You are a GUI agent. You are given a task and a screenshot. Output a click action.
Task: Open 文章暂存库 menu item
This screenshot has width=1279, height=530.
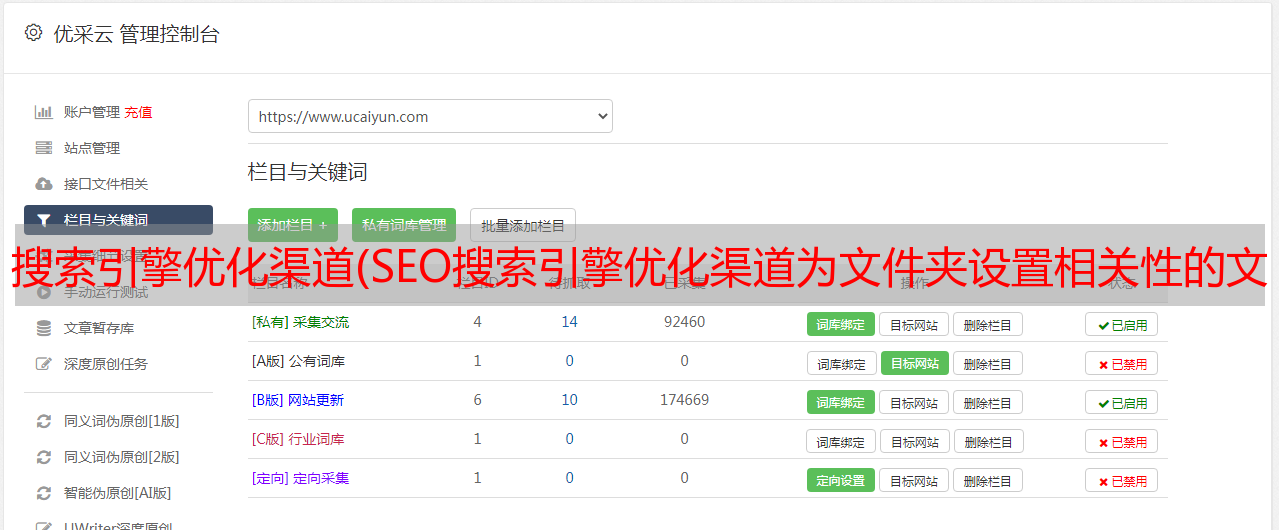99,328
